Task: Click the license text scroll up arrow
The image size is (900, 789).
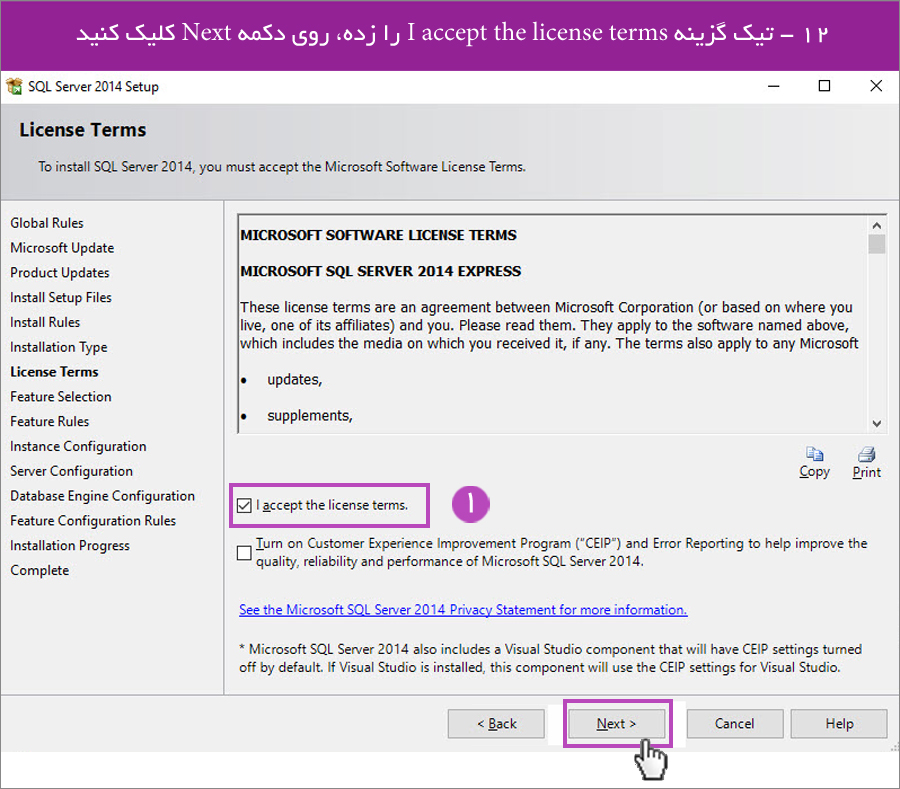Action: pyautogui.click(x=877, y=226)
